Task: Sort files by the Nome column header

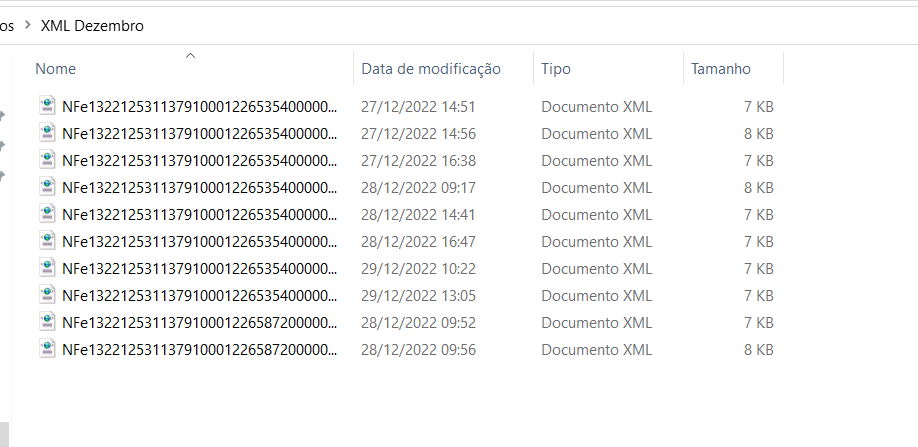Action: 56,69
